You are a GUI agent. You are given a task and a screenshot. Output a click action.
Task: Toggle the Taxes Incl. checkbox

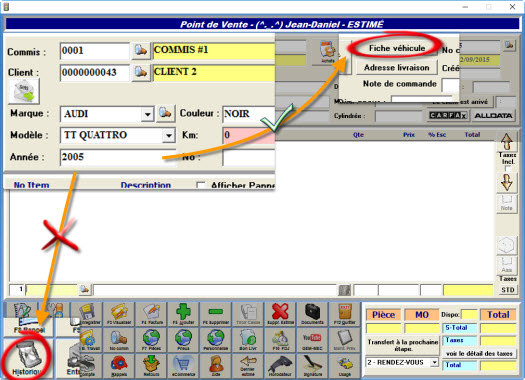[508, 168]
